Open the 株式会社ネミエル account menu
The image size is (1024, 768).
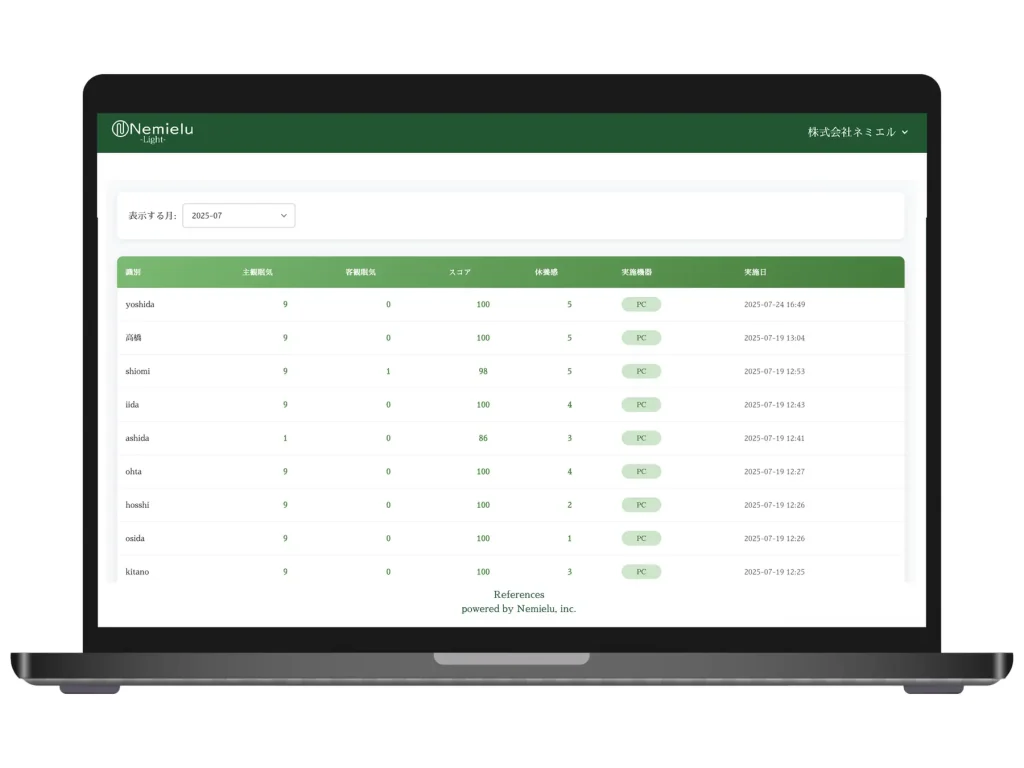(857, 132)
